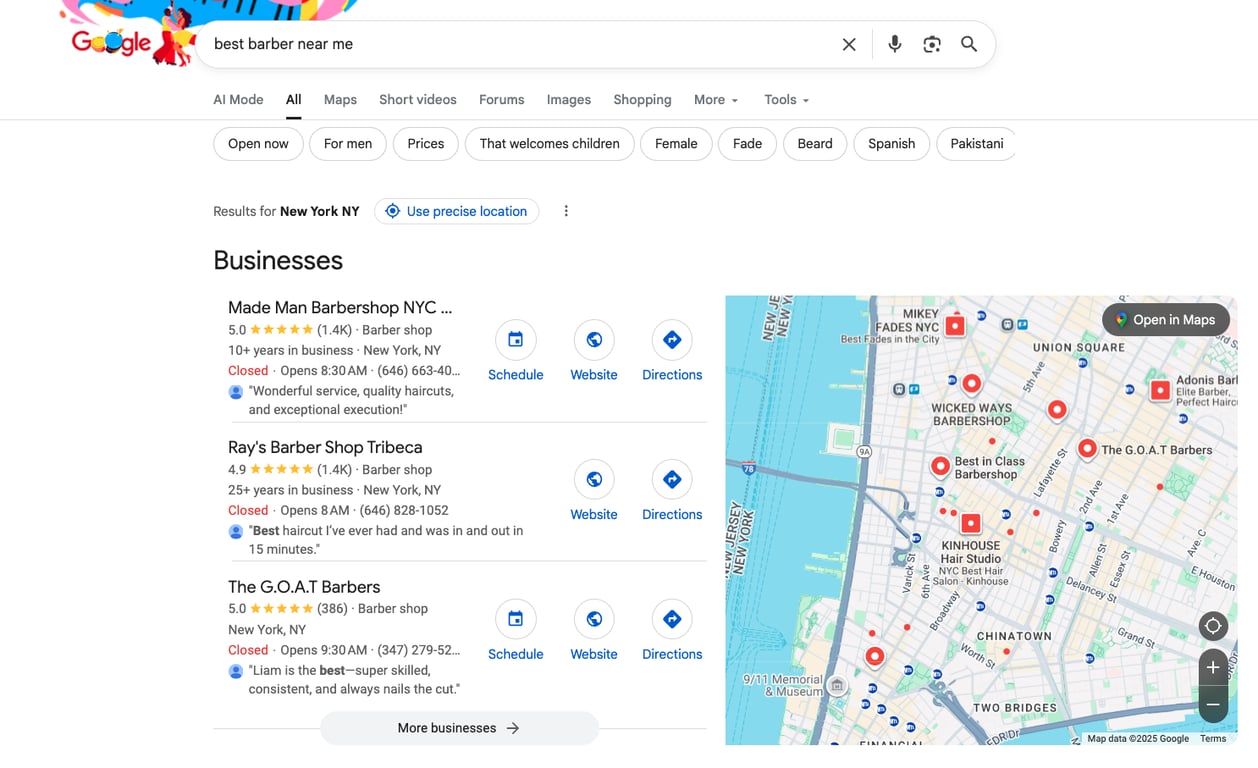The width and height of the screenshot is (1258, 768).
Task: Run the search with the magnifying glass icon
Action: pos(968,44)
